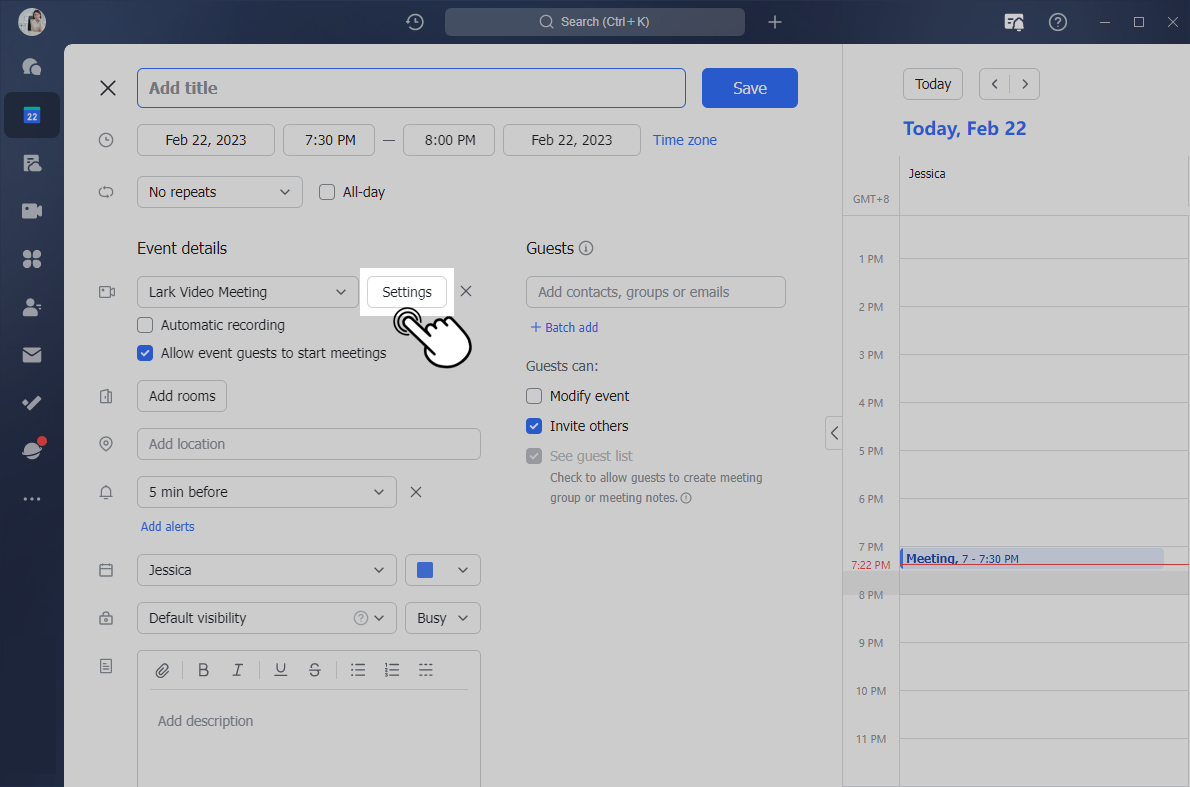Image resolution: width=1190 pixels, height=787 pixels.
Task: Click the history clock icon
Action: [415, 22]
